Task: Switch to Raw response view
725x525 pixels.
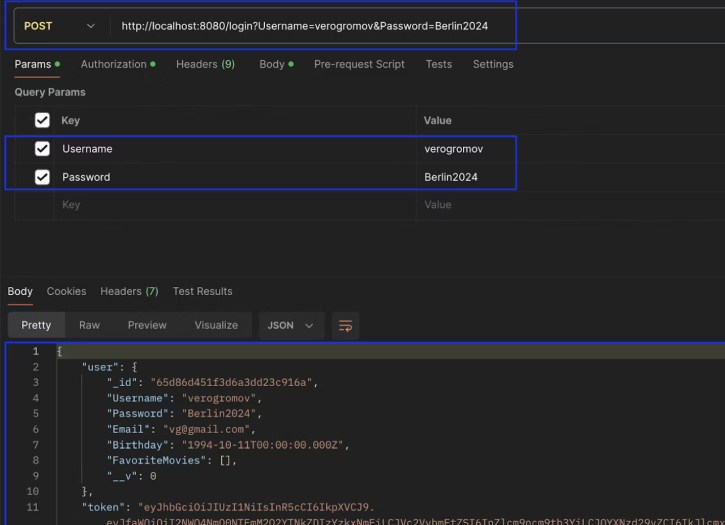Action: point(89,325)
